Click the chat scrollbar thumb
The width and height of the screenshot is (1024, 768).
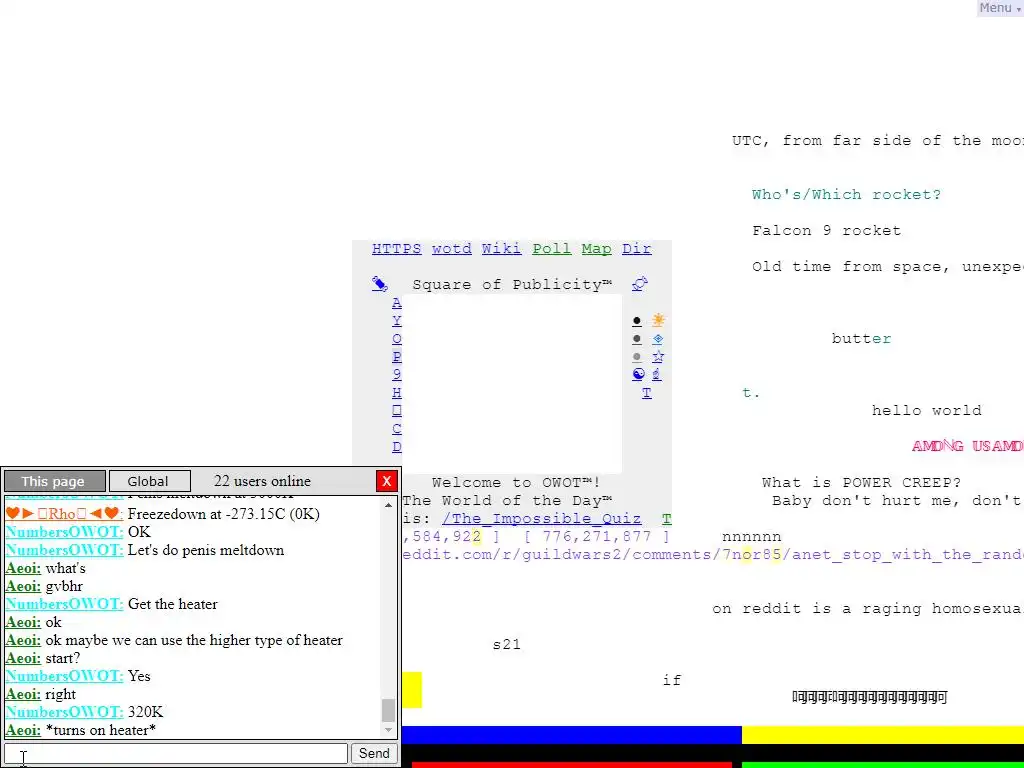point(389,710)
